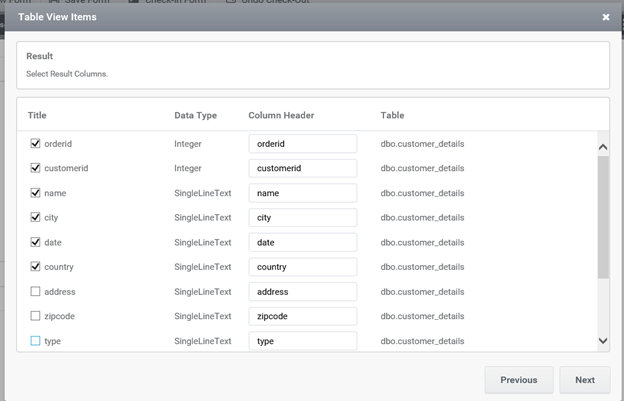The height and width of the screenshot is (401, 624).
Task: Enable the address column checkbox
Action: (35, 292)
